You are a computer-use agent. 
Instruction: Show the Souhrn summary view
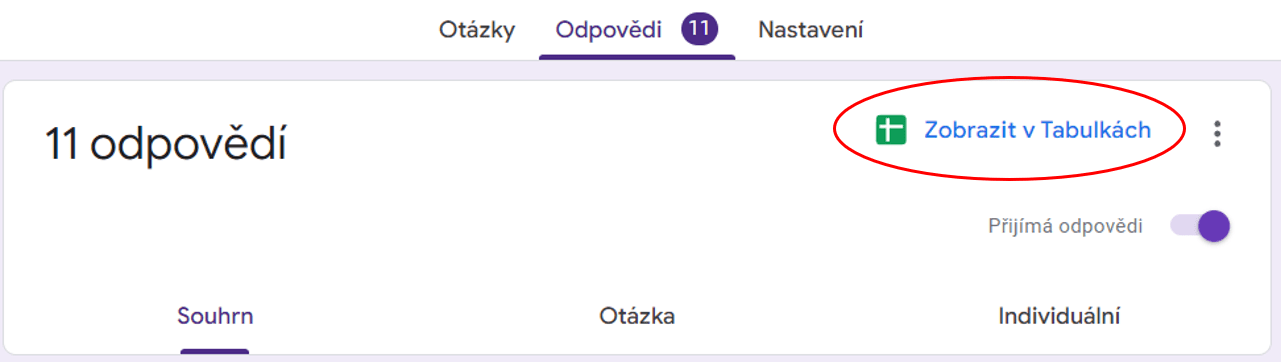(215, 317)
